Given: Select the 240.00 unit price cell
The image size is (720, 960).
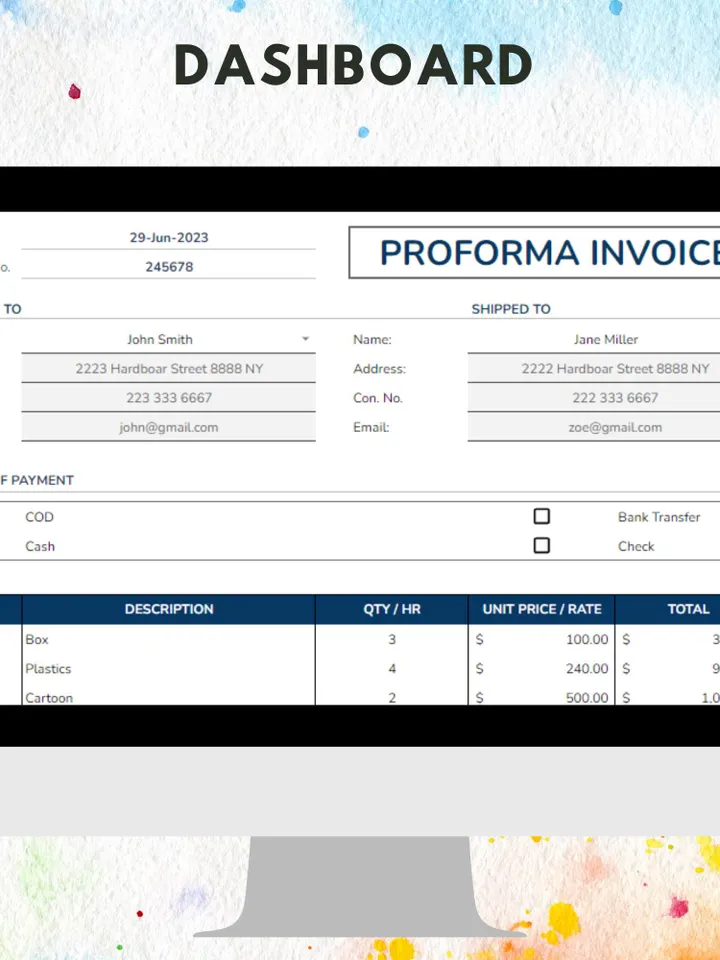Looking at the screenshot, I should (586, 669).
